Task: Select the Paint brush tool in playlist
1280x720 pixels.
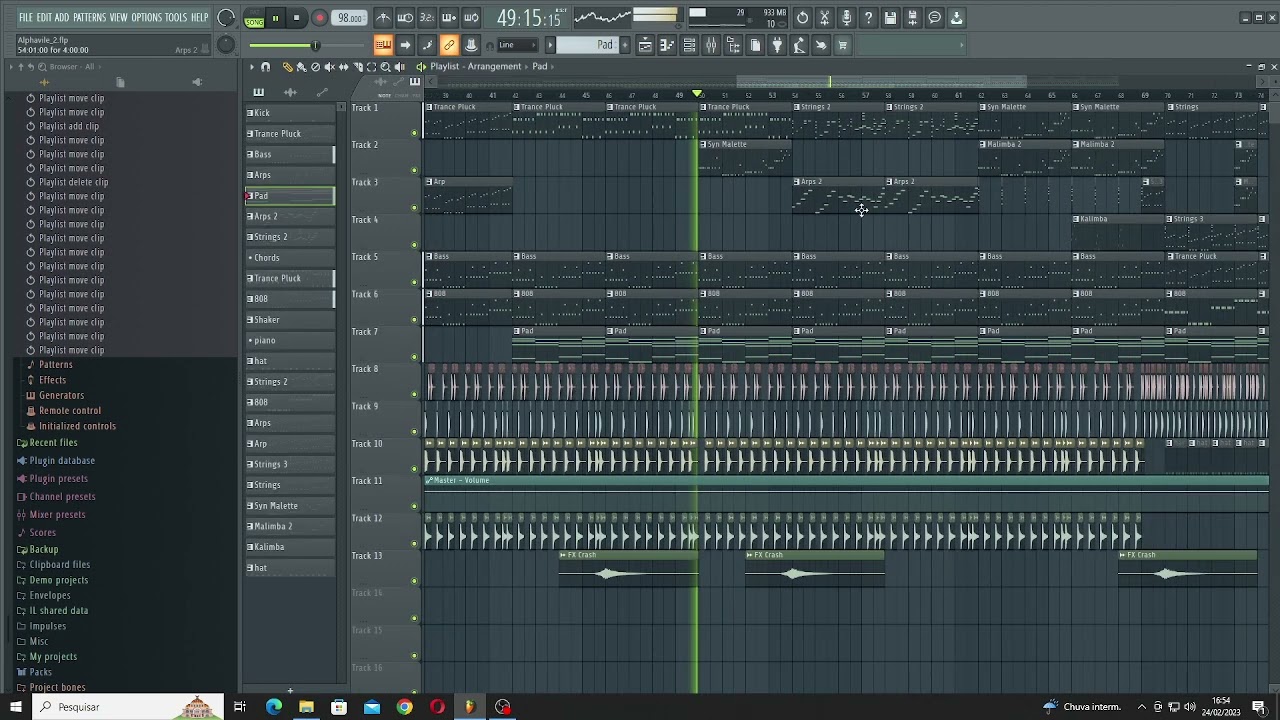Action: (x=301, y=67)
